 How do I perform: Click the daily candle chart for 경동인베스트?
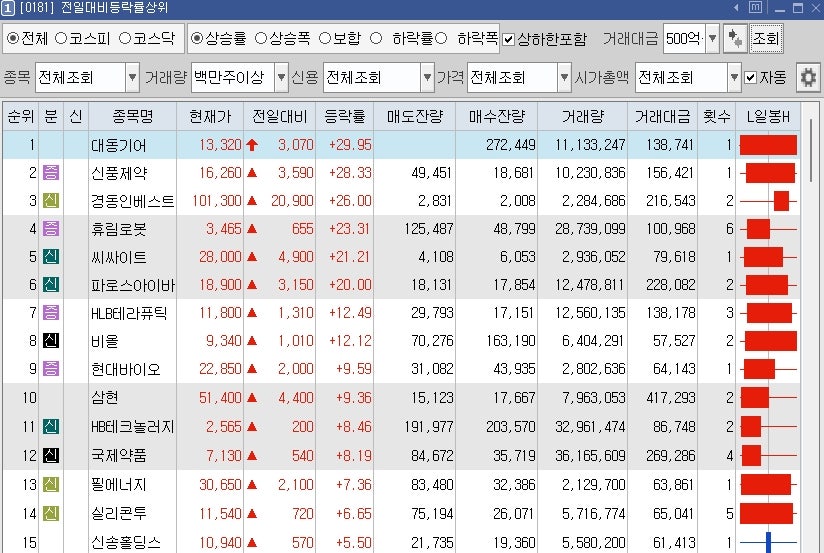pos(768,201)
